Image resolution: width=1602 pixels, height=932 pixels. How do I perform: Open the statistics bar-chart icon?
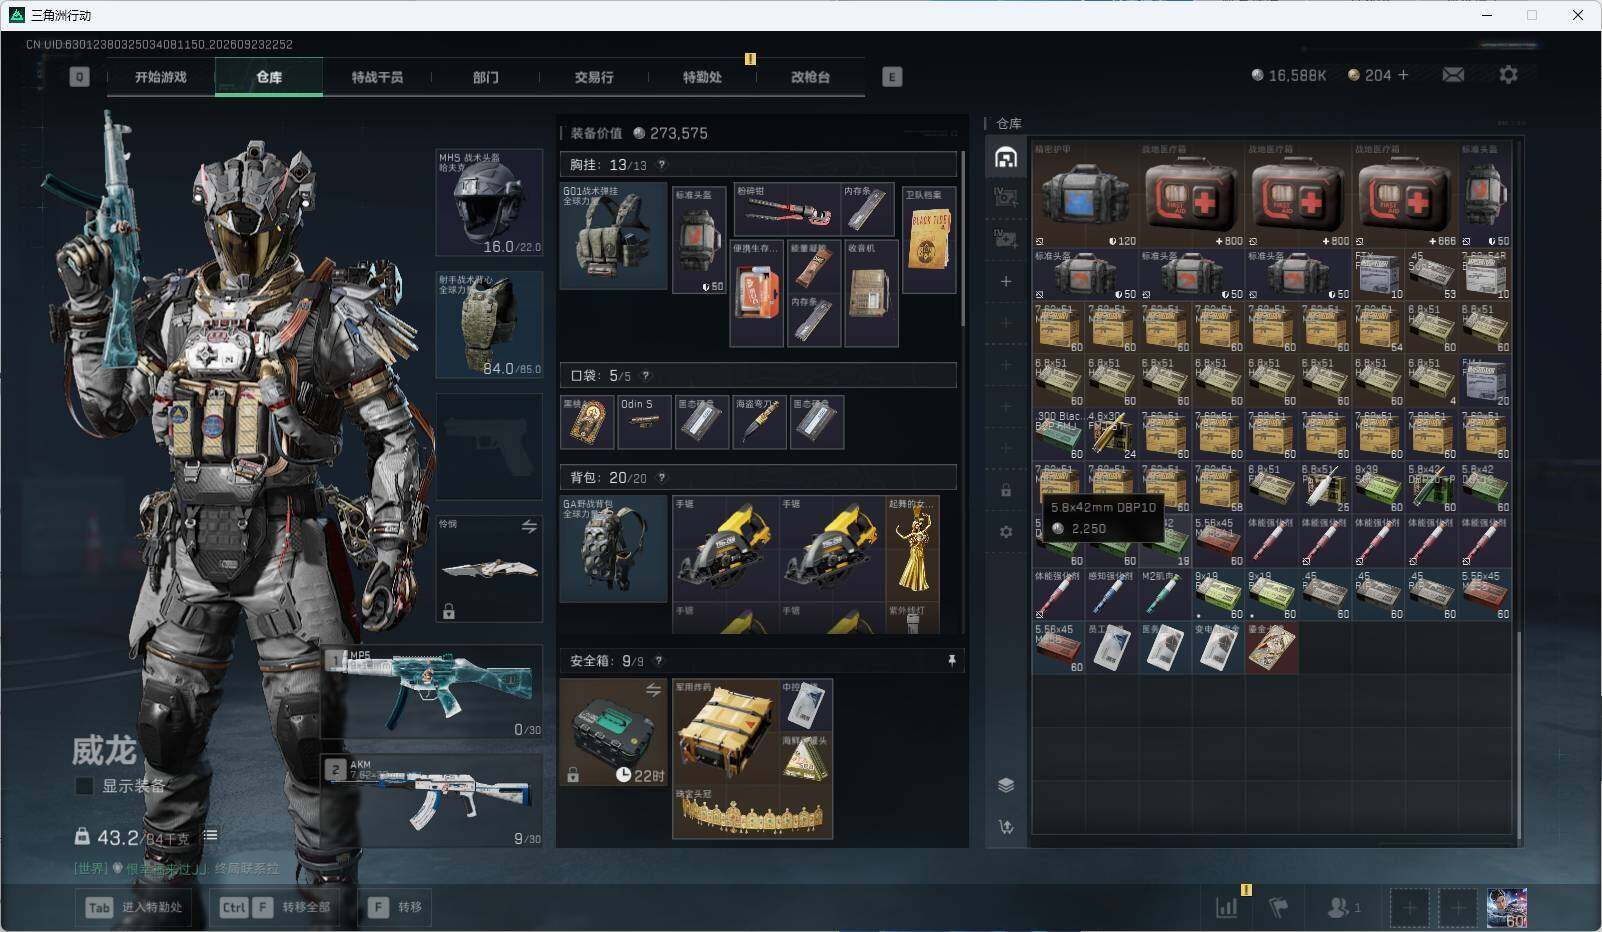1227,907
